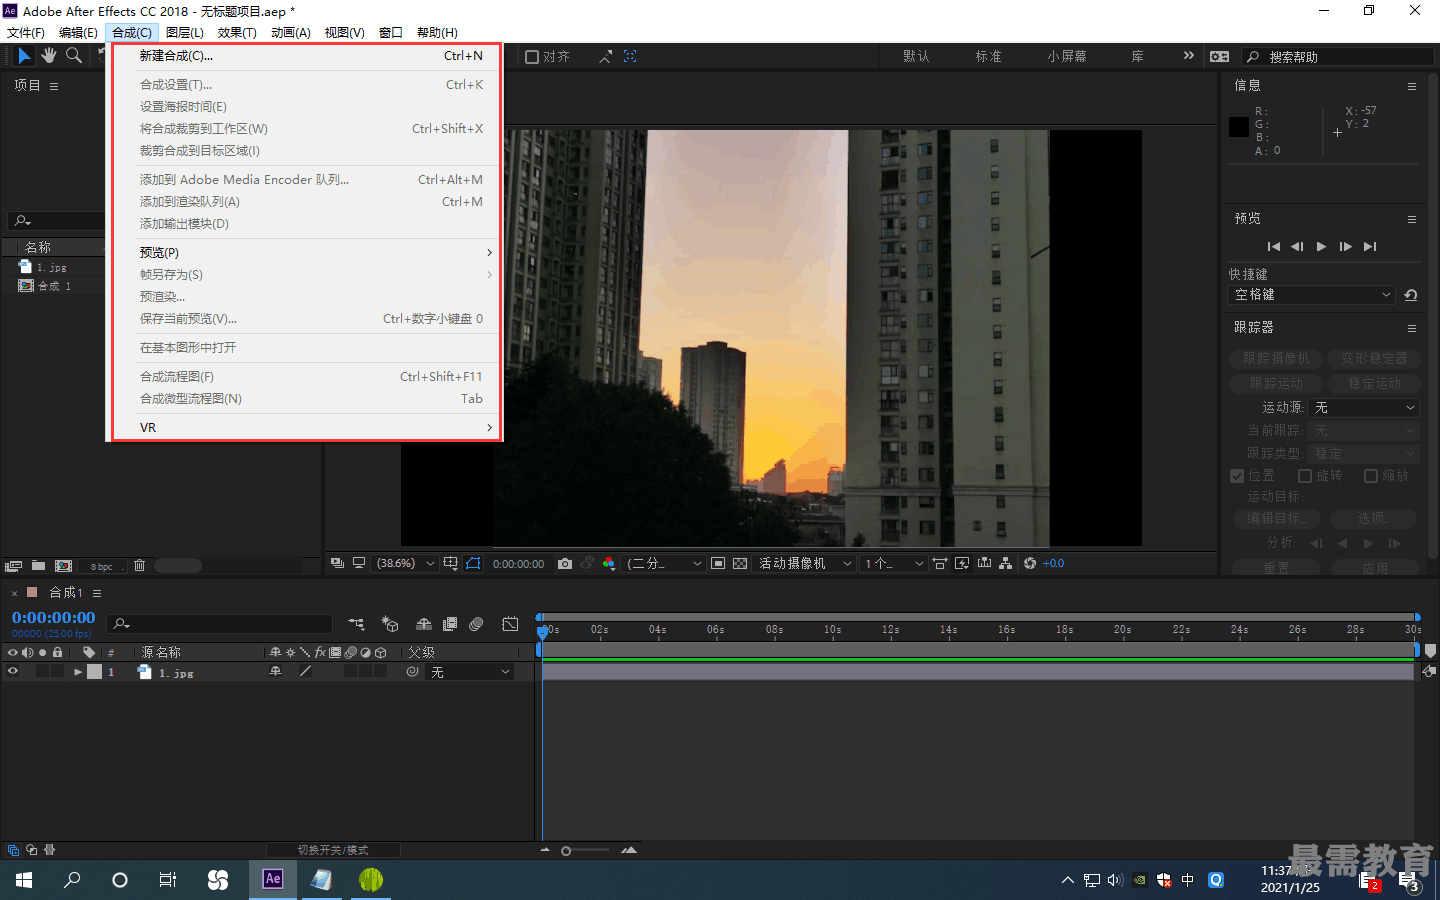Open the 空格键 shortcut dropdown
The image size is (1440, 900).
click(x=1311, y=295)
